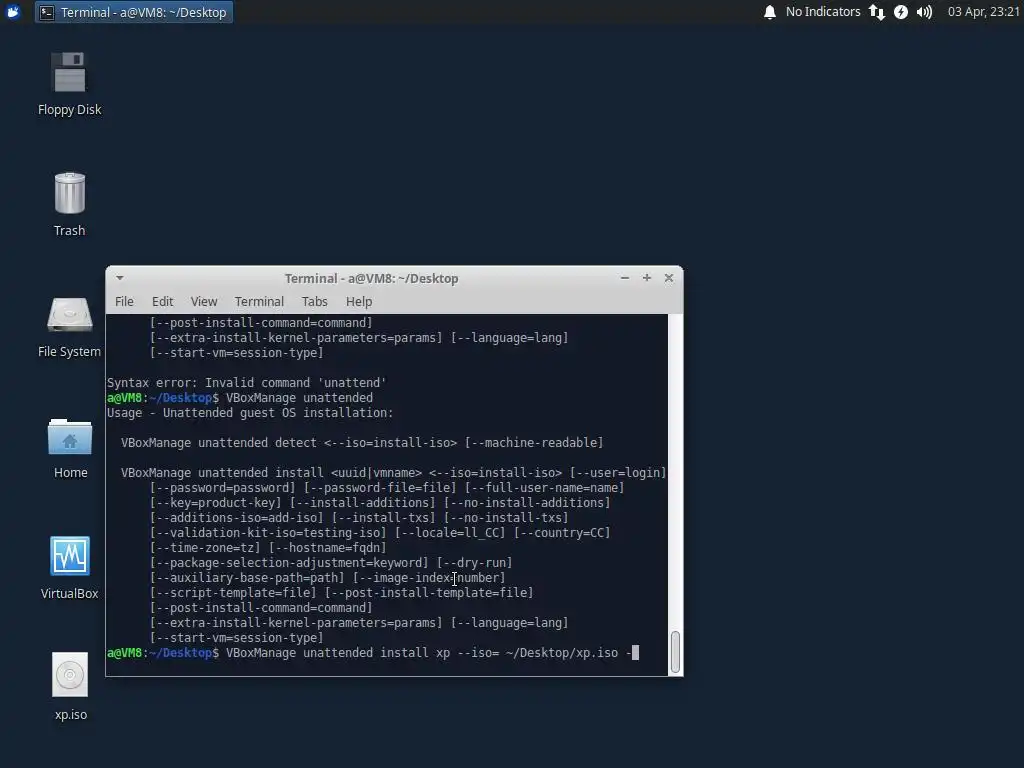Screen dimensions: 1024x768
Task: Click the '[--hostname=fqdn]' option text
Action: coord(328,548)
